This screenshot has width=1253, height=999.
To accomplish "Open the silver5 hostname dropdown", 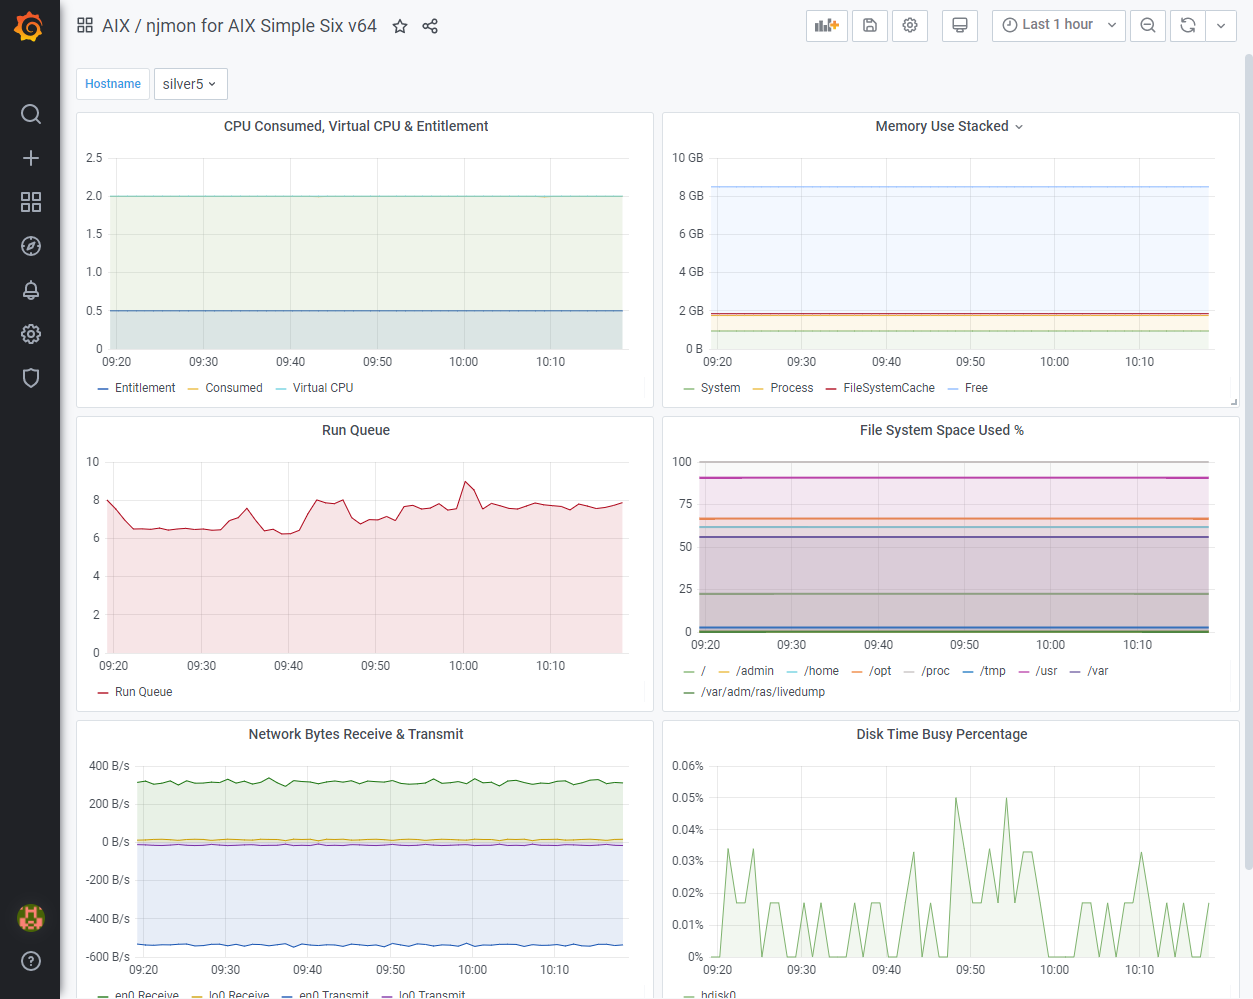I will (190, 84).
